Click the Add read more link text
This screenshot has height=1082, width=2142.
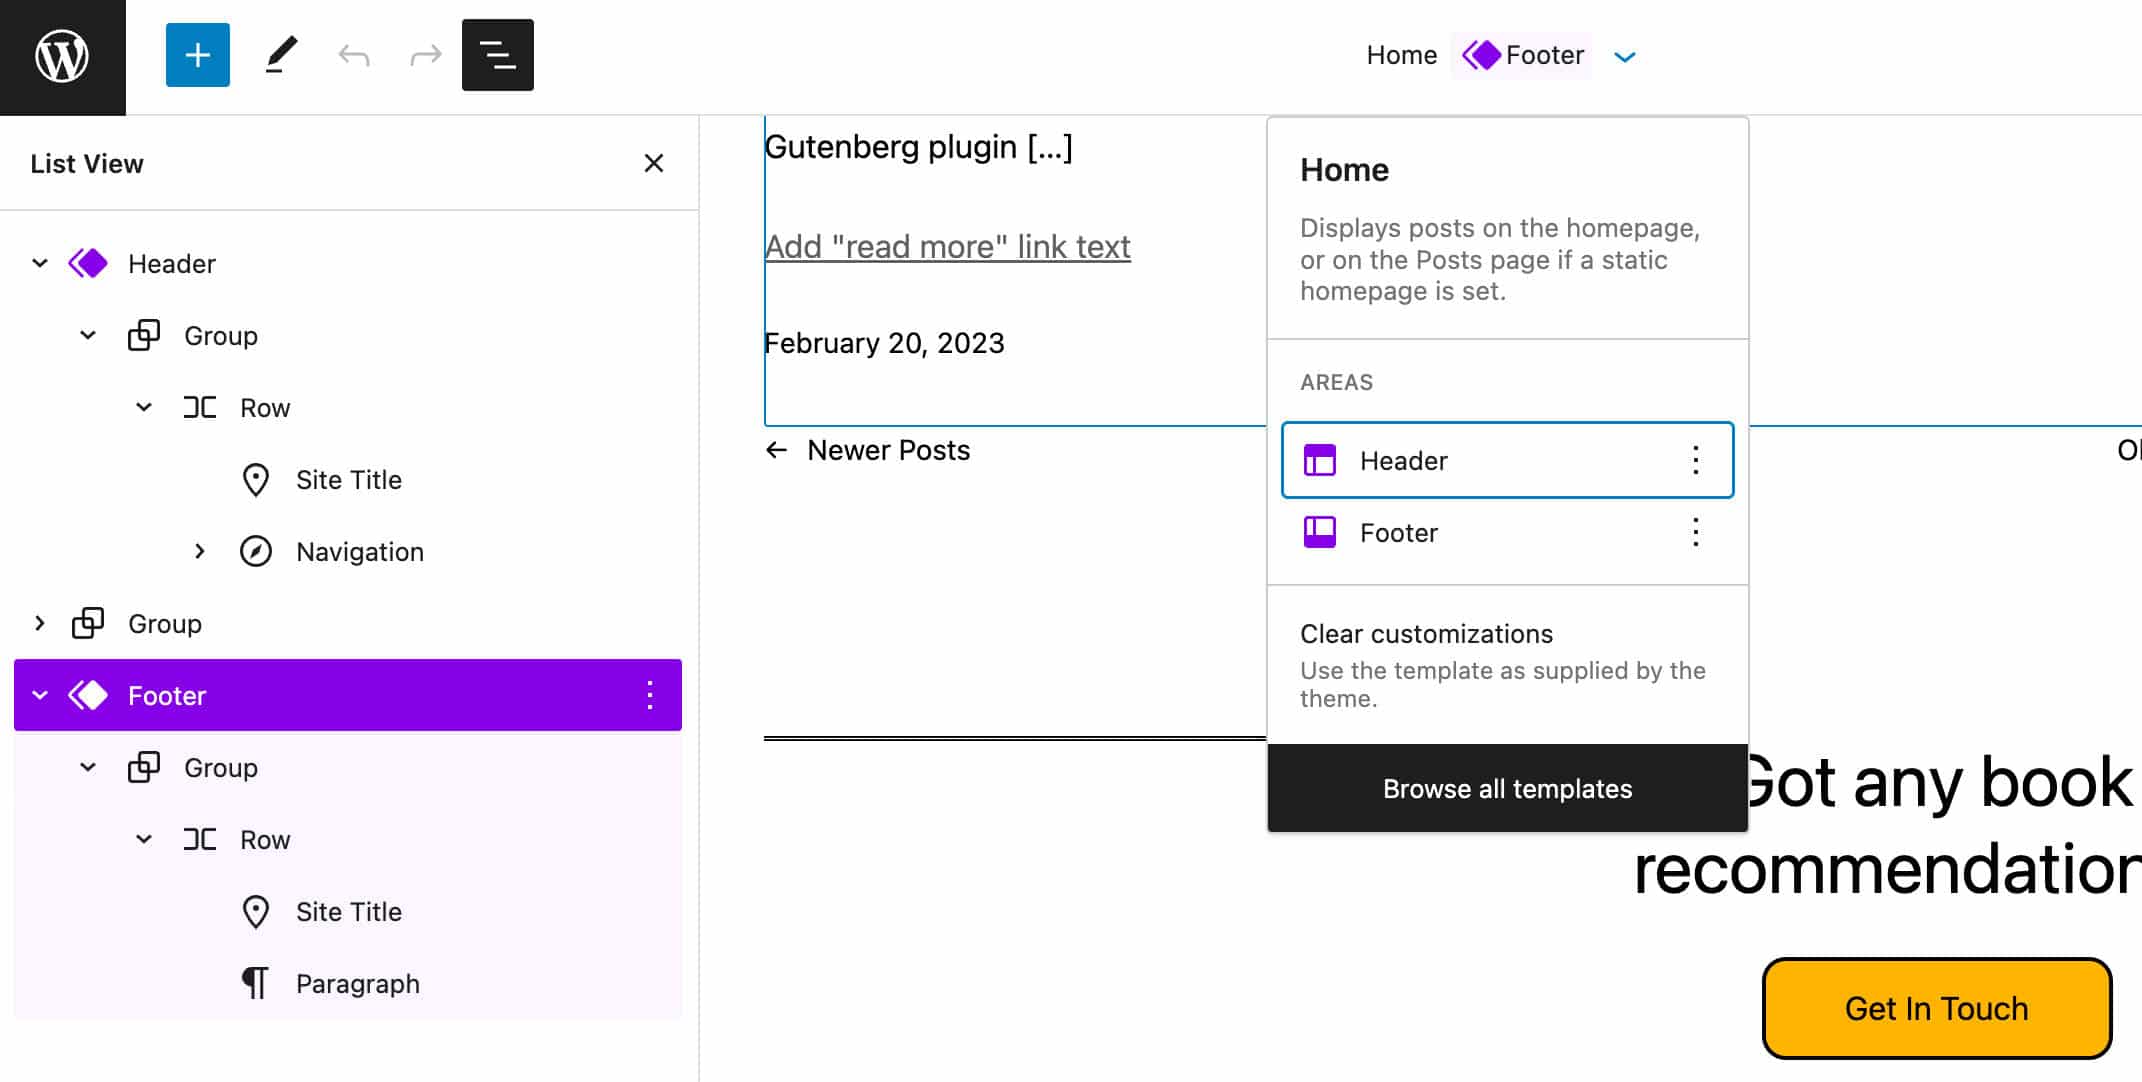(x=949, y=246)
